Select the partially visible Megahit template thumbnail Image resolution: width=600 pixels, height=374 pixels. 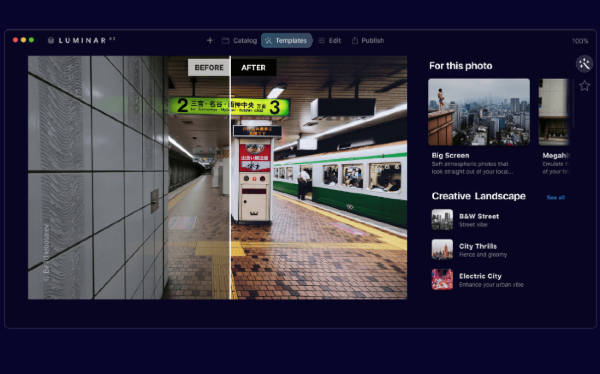click(554, 112)
